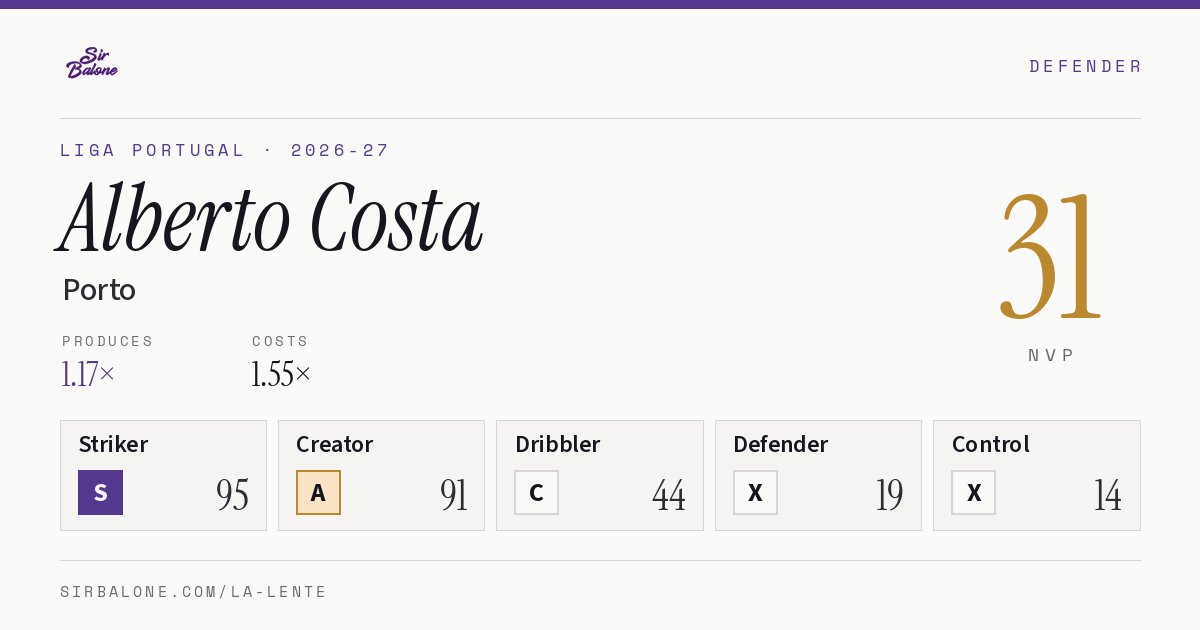The image size is (1200, 630).
Task: Click the A grade badge under Creator
Action: coord(318,492)
